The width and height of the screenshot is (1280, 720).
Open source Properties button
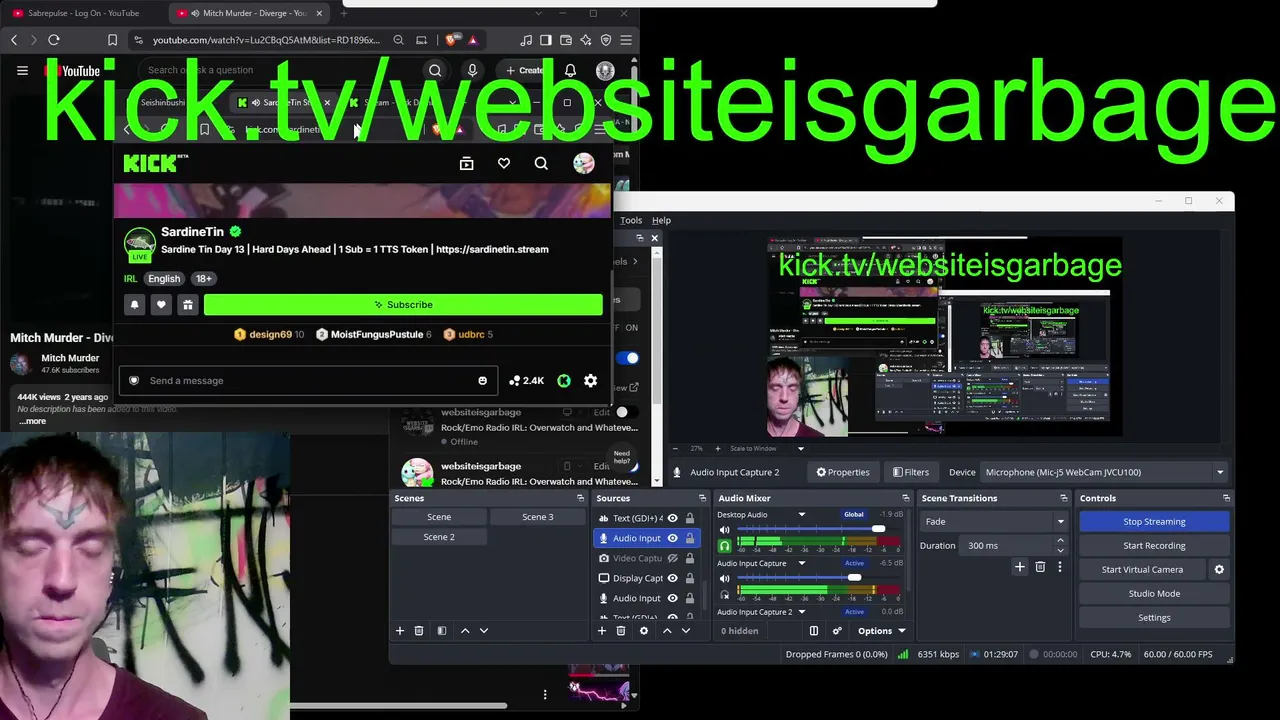[x=843, y=472]
